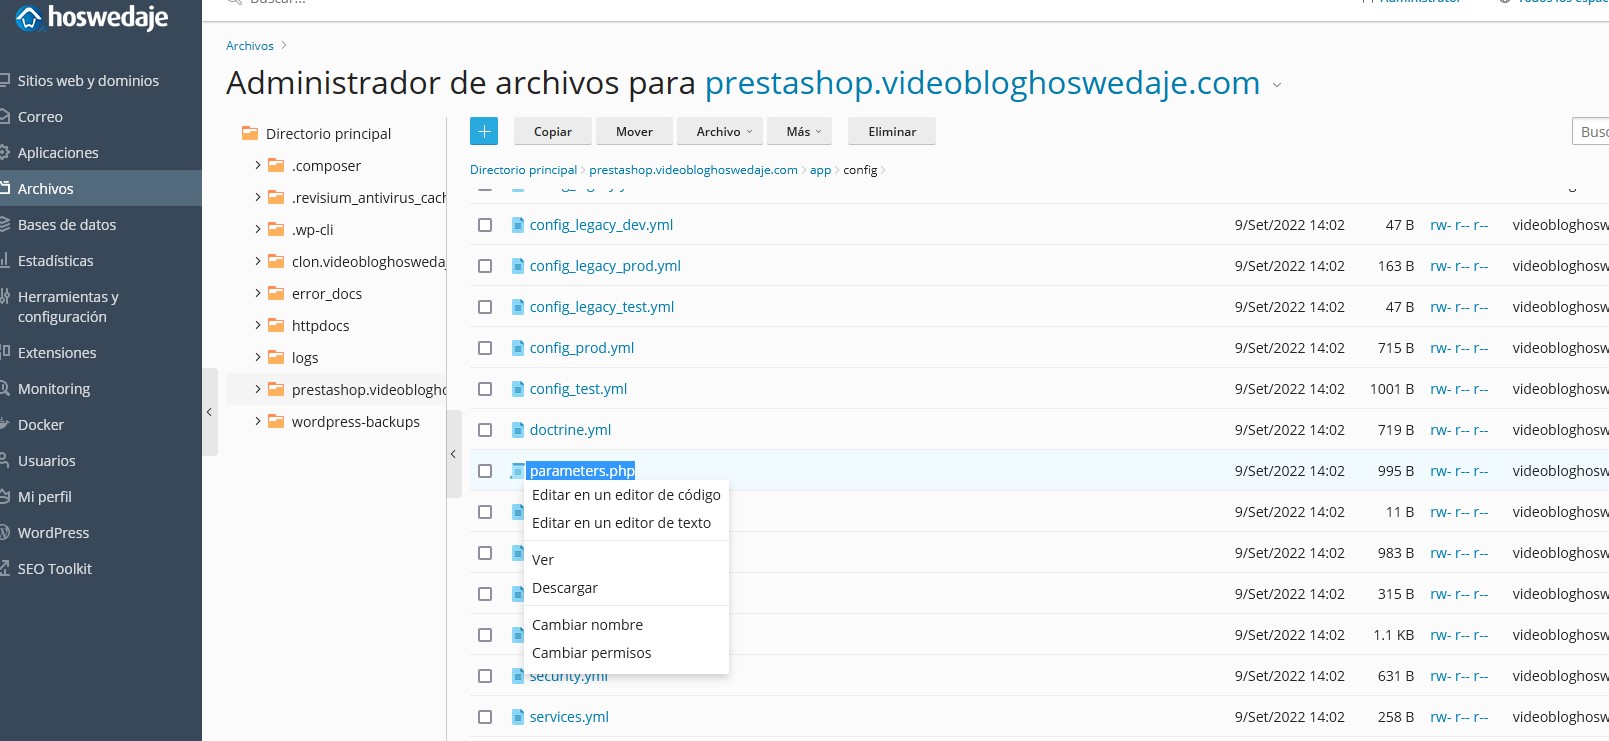Open WordPress in sidebar
The height and width of the screenshot is (741, 1609).
tap(53, 533)
